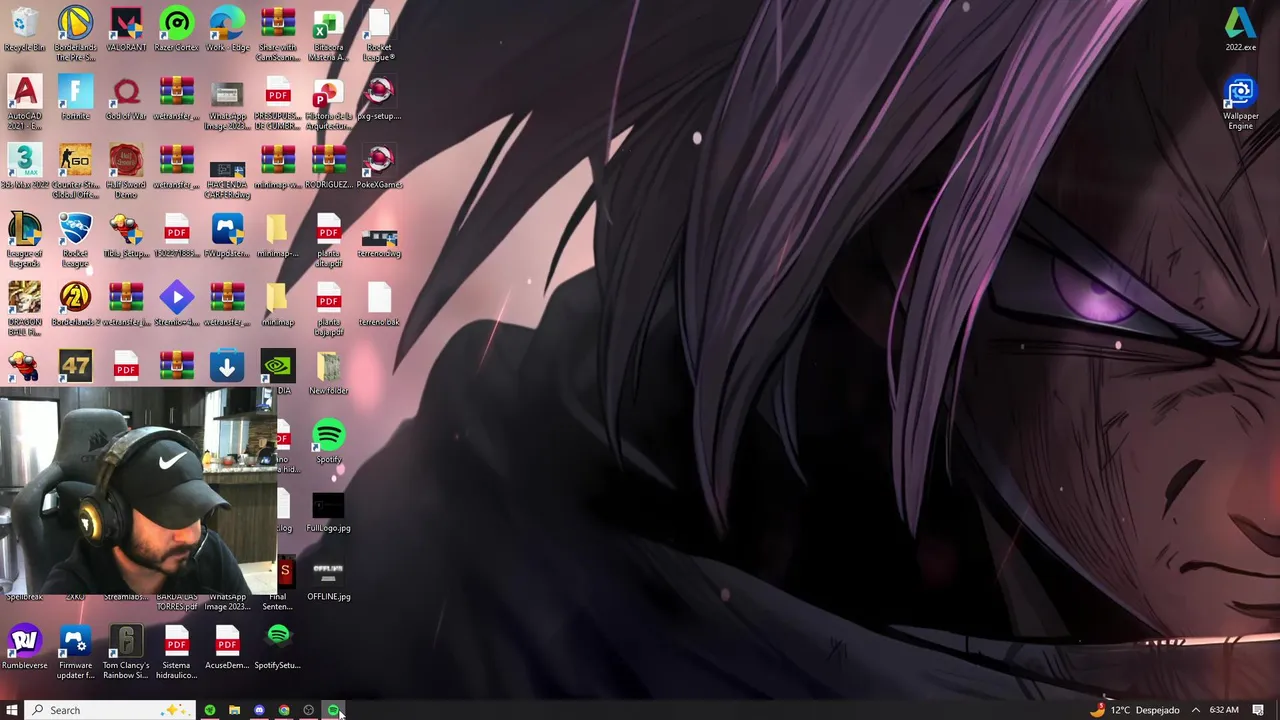Open the Bitácora Excel file
Screen dimensions: 1280x720
pos(328,33)
